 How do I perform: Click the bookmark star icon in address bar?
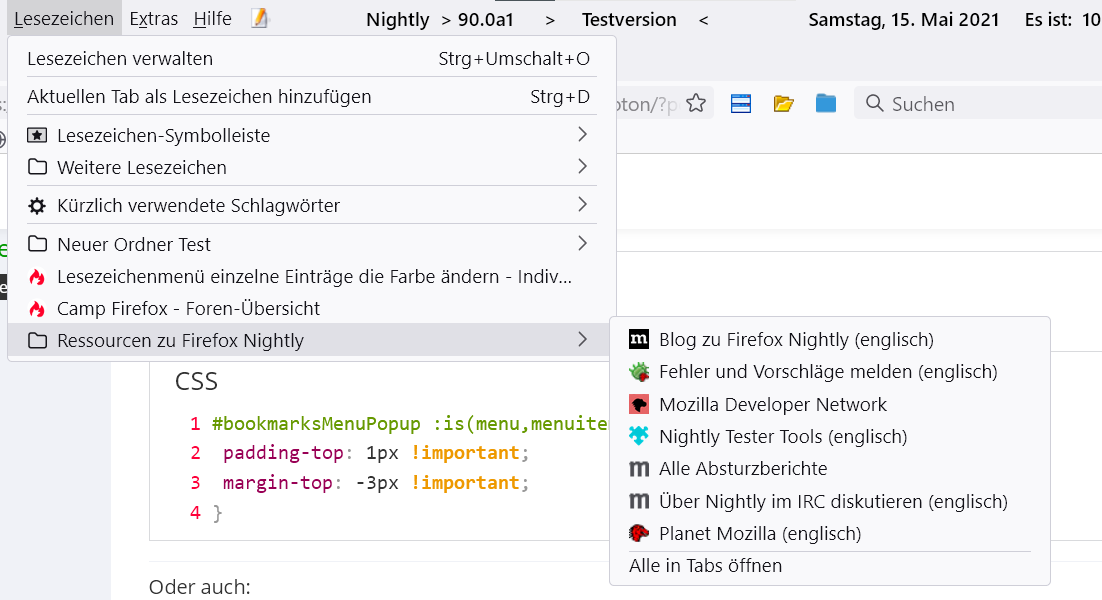coord(695,104)
